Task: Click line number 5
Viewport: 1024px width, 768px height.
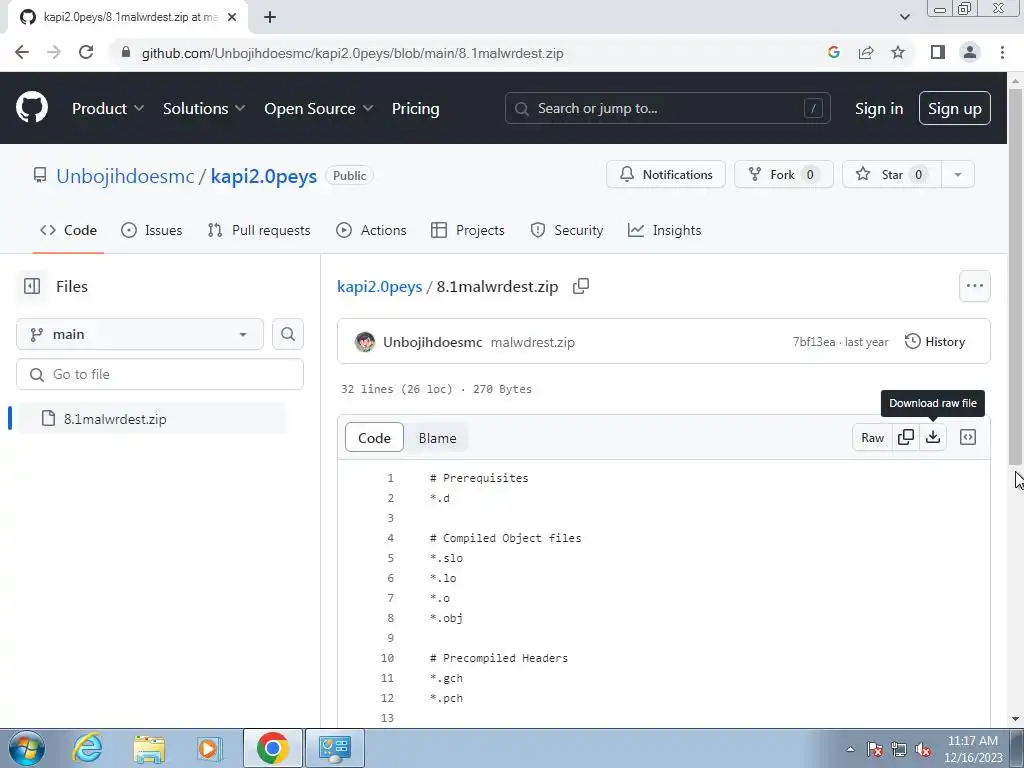Action: pos(391,558)
